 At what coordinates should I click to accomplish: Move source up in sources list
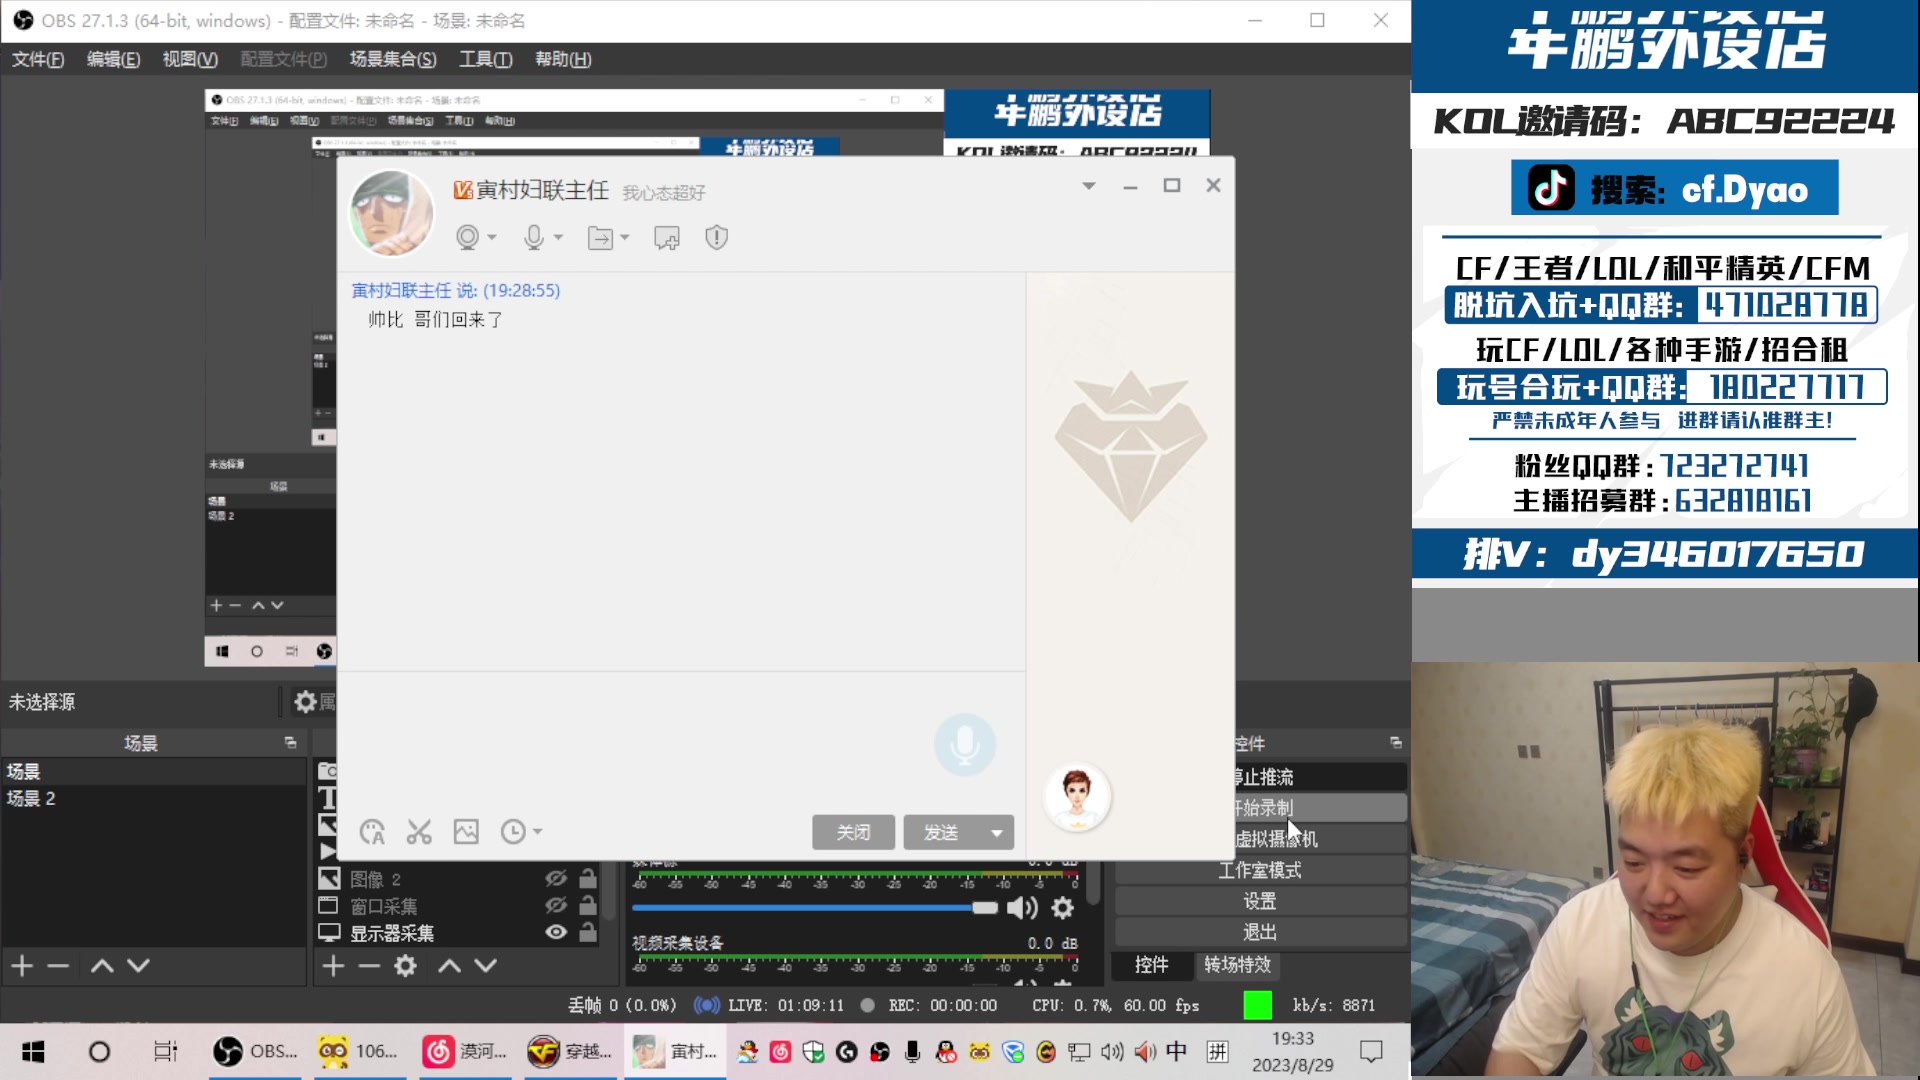pos(450,966)
